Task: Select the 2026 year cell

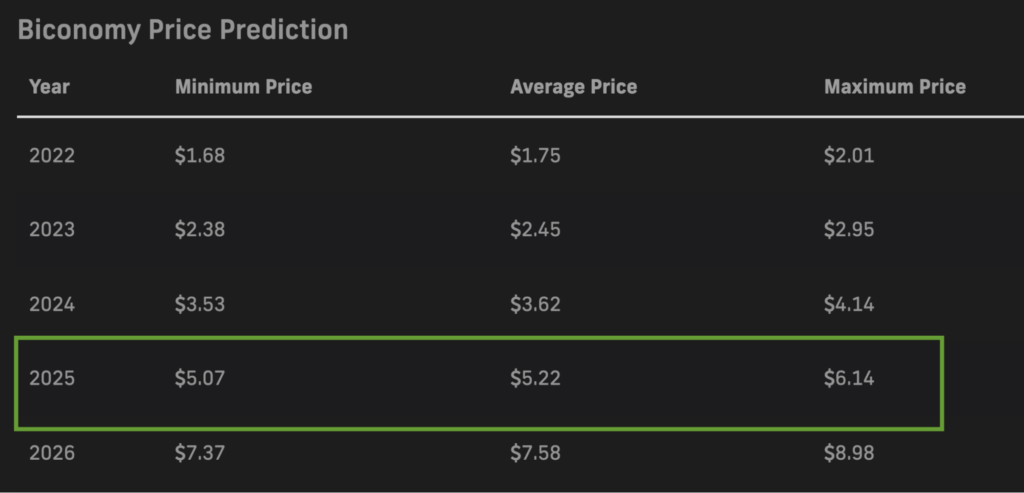Action: (52, 453)
